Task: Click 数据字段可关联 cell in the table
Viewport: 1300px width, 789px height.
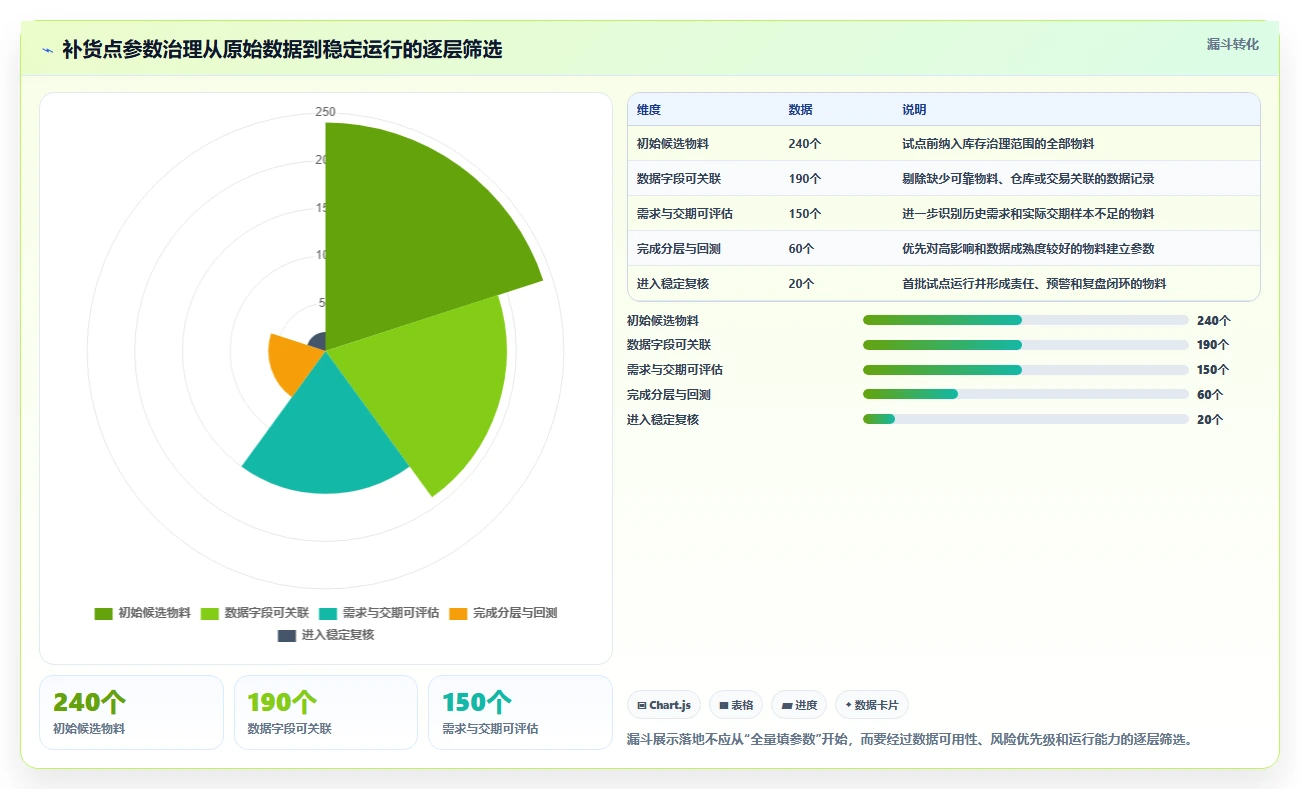Action: tap(679, 179)
